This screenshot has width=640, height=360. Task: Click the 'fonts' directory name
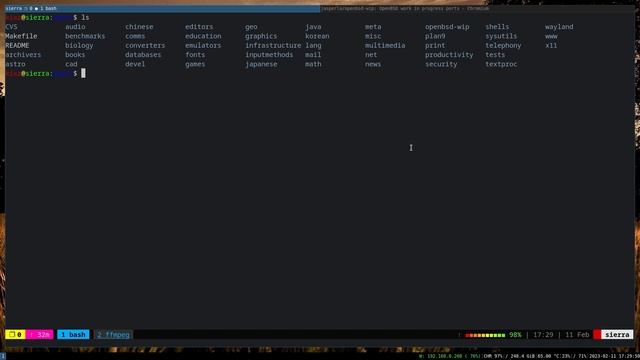195,55
